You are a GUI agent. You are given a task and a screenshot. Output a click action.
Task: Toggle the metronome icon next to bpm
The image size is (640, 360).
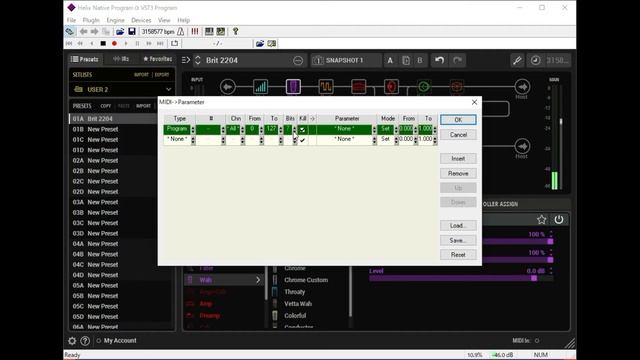(x=180, y=31)
